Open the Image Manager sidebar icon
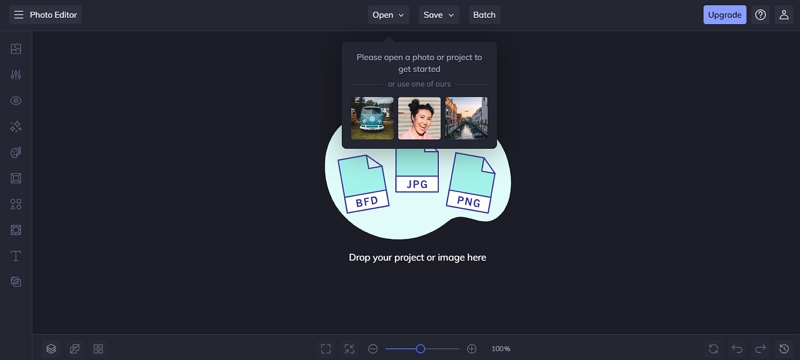Screen dimensions: 800x360 16,49
